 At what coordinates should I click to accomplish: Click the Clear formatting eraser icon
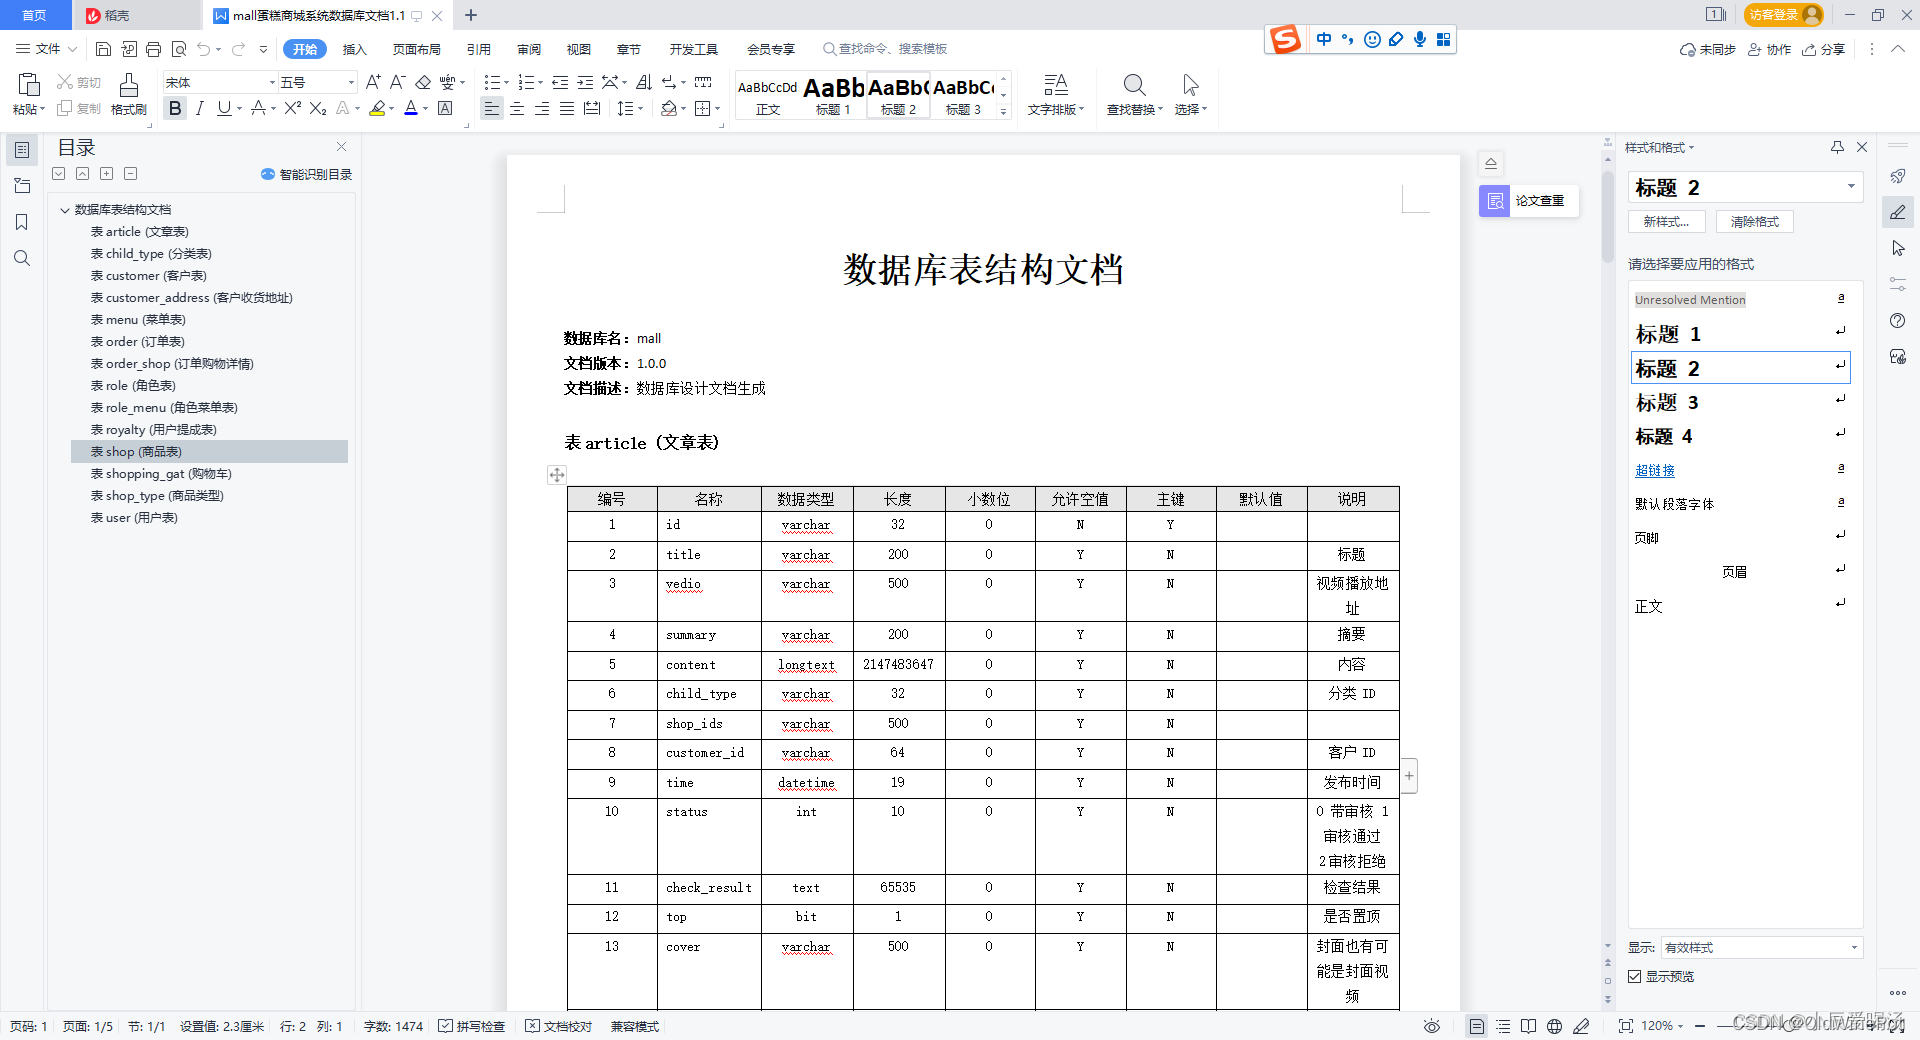423,82
